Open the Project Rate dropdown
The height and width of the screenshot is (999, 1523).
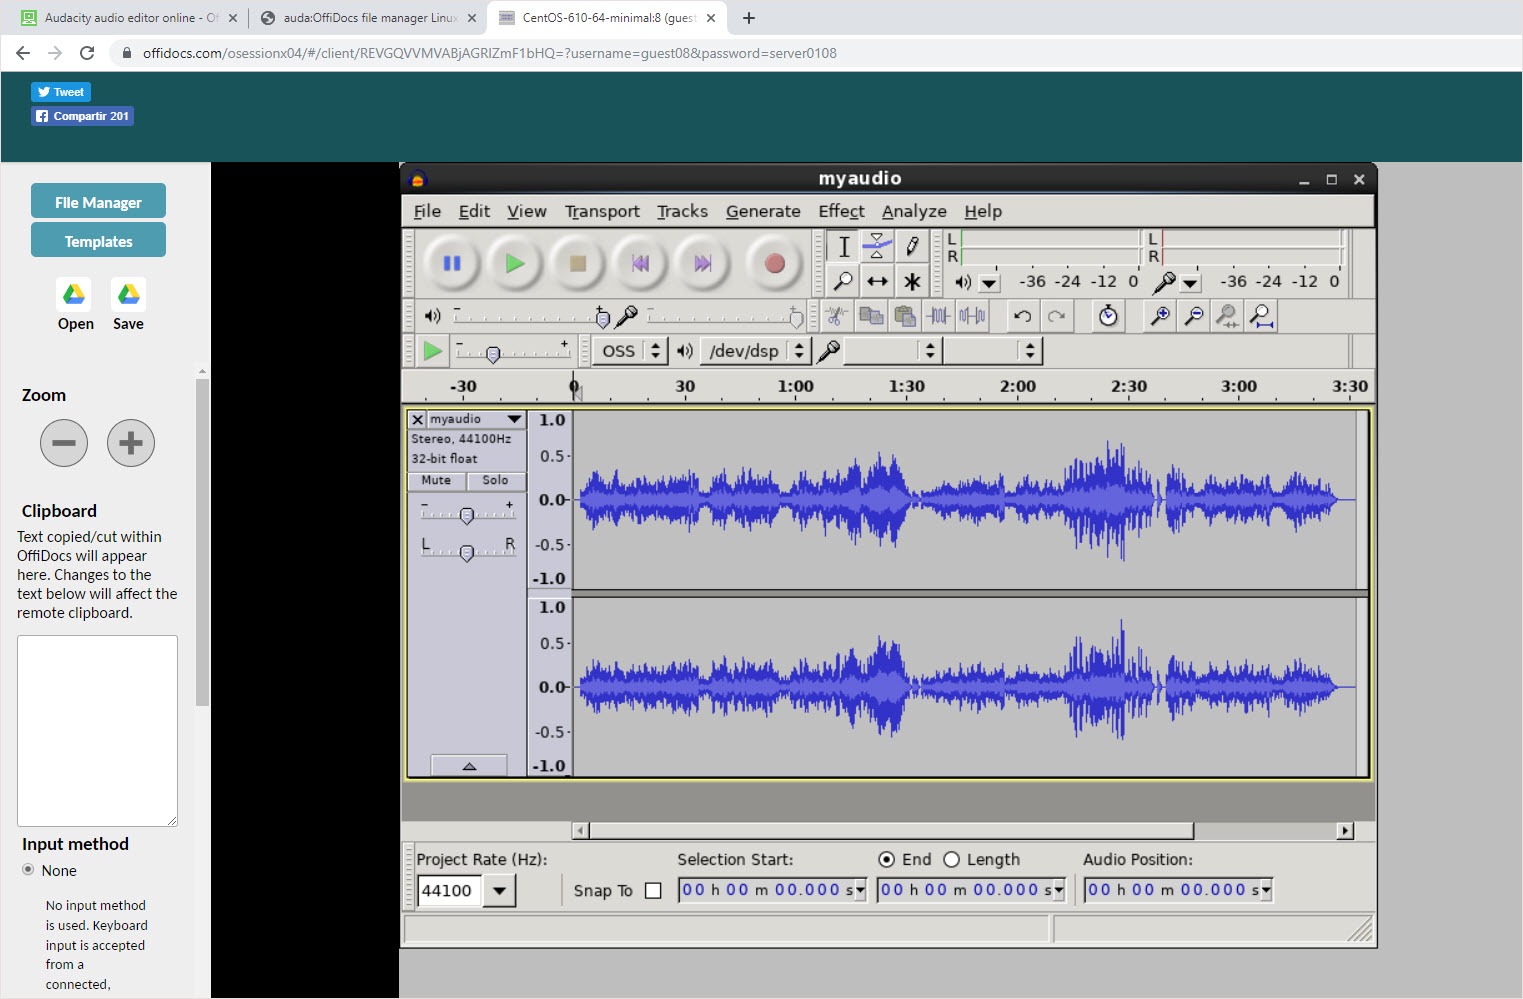[499, 891]
